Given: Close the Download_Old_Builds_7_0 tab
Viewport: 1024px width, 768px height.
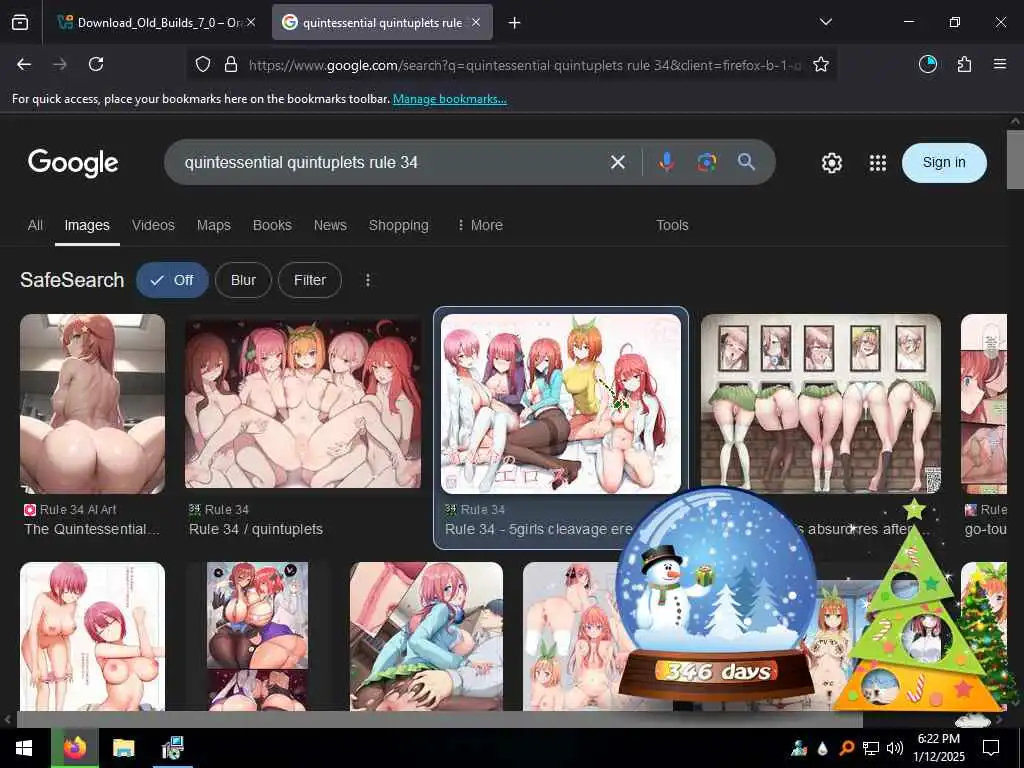Looking at the screenshot, I should pos(251,23).
